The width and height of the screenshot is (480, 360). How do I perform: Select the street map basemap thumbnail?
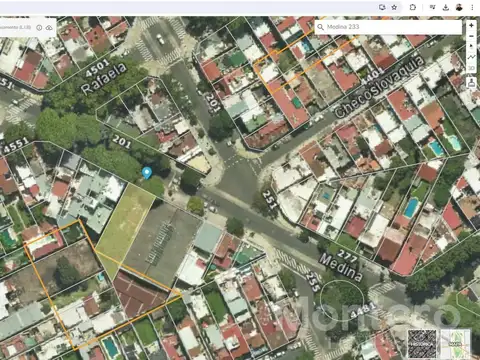(455, 344)
